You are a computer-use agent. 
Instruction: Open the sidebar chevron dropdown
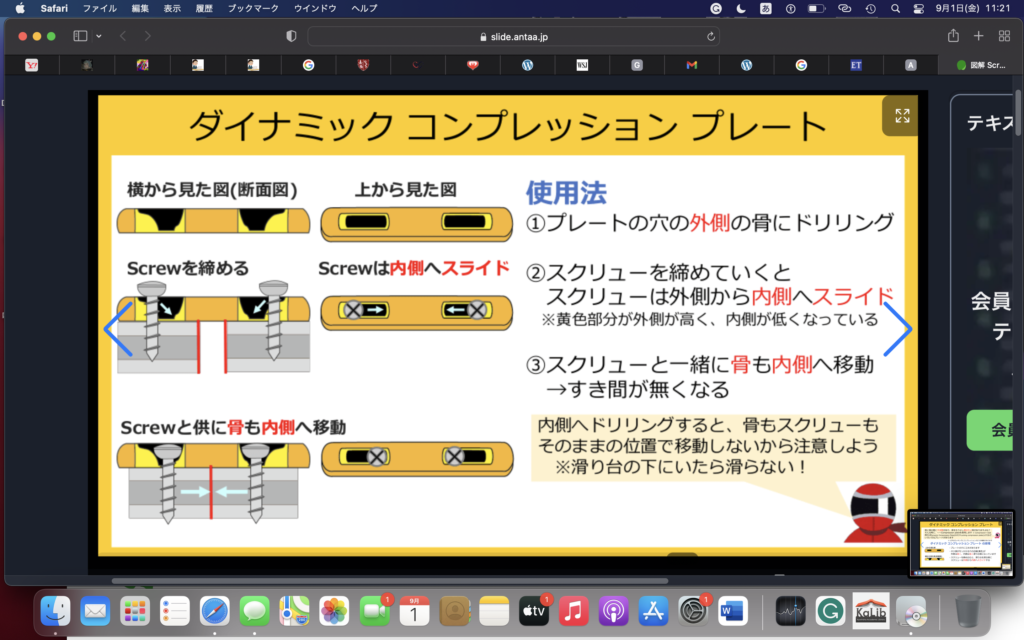(x=99, y=36)
